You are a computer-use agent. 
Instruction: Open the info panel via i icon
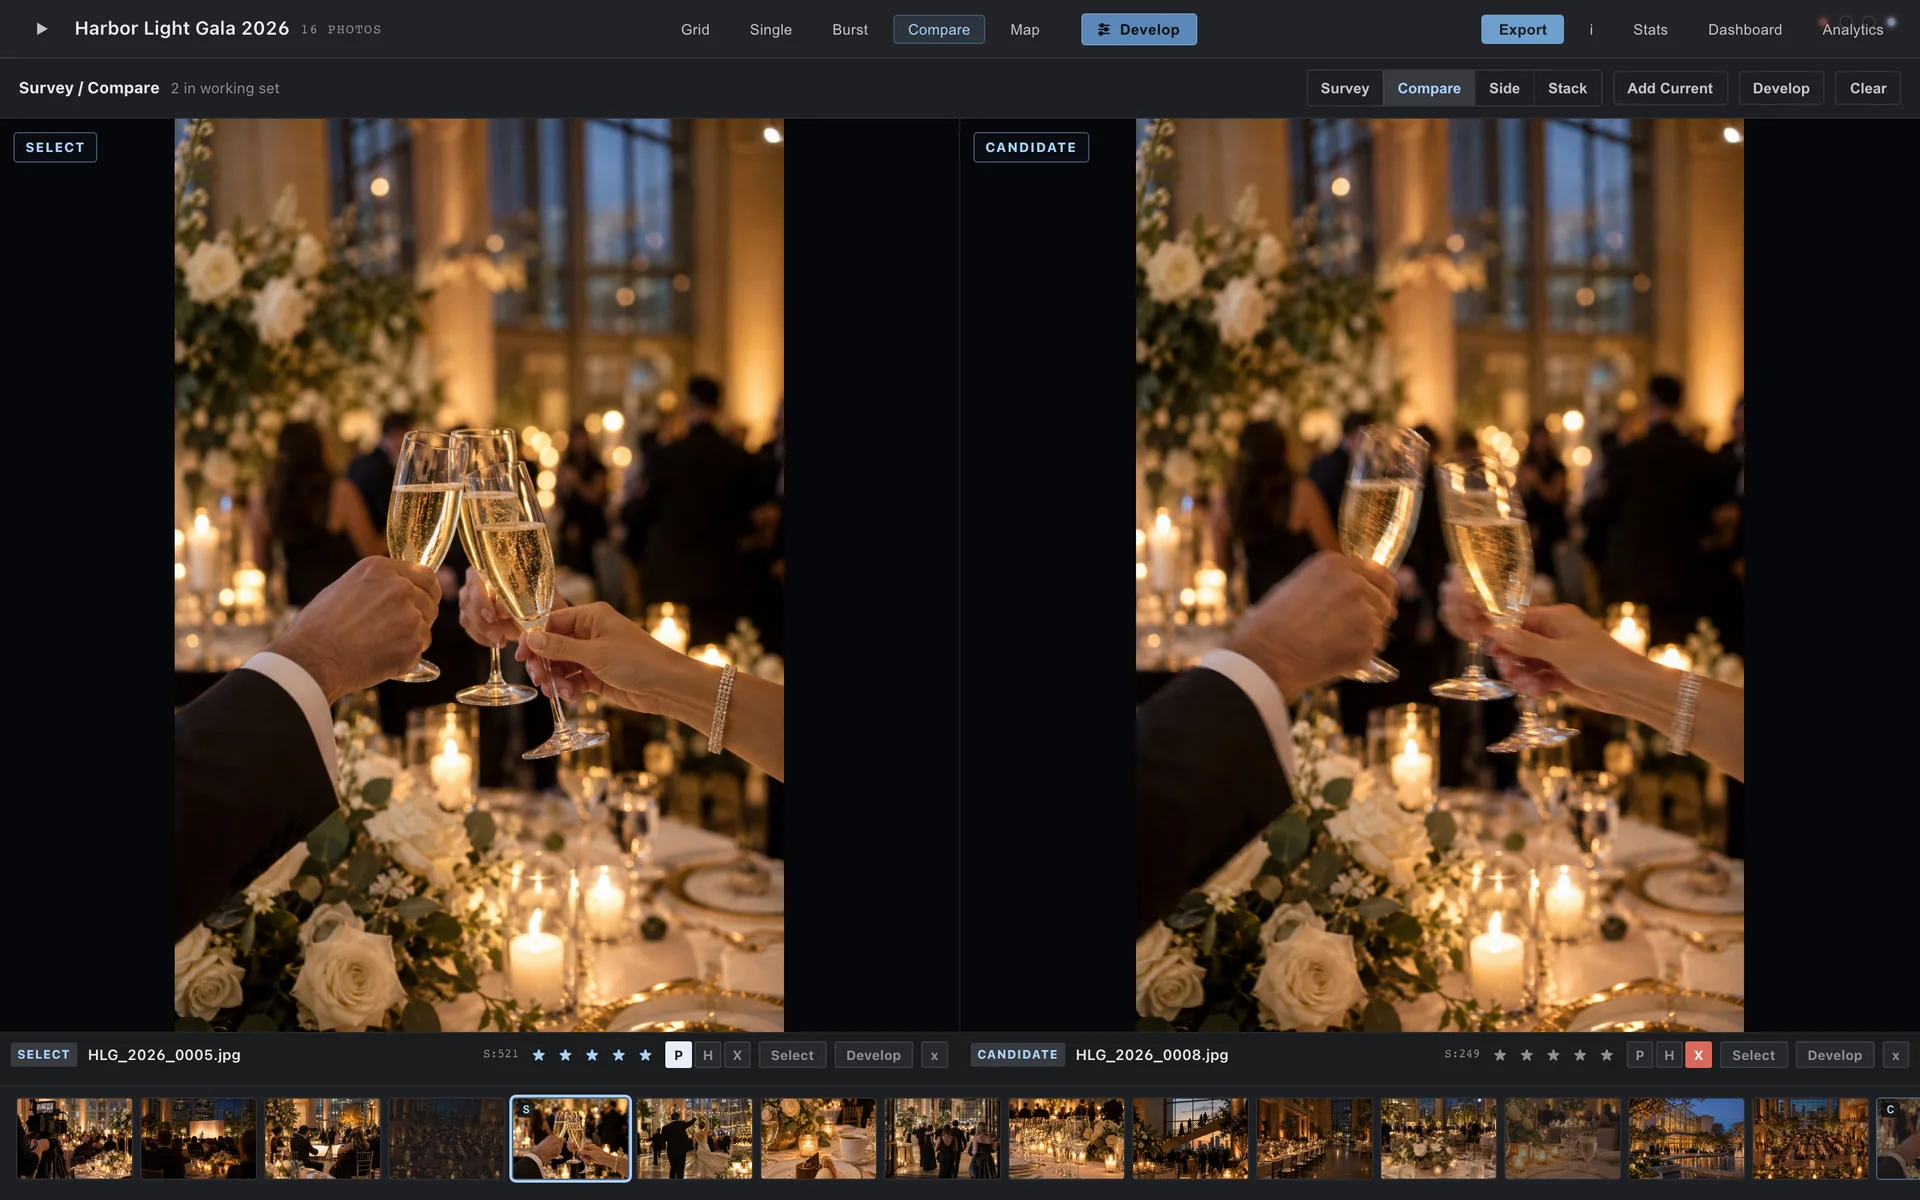[x=1591, y=30]
